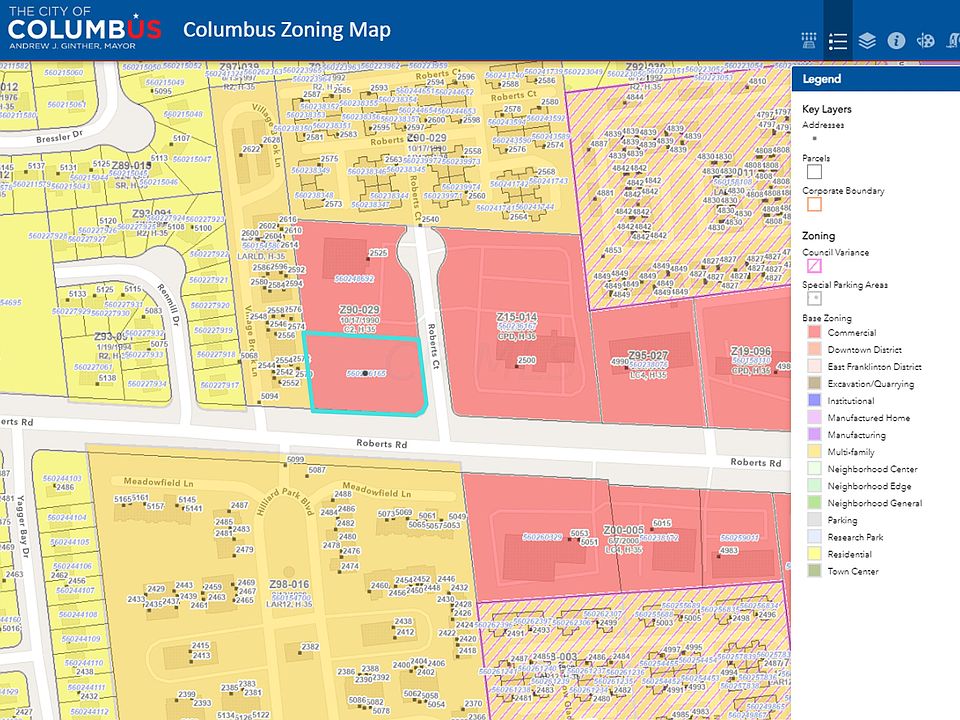Viewport: 960px width, 720px height.
Task: Click the Special Parking Areas symbol
Action: coord(814,298)
